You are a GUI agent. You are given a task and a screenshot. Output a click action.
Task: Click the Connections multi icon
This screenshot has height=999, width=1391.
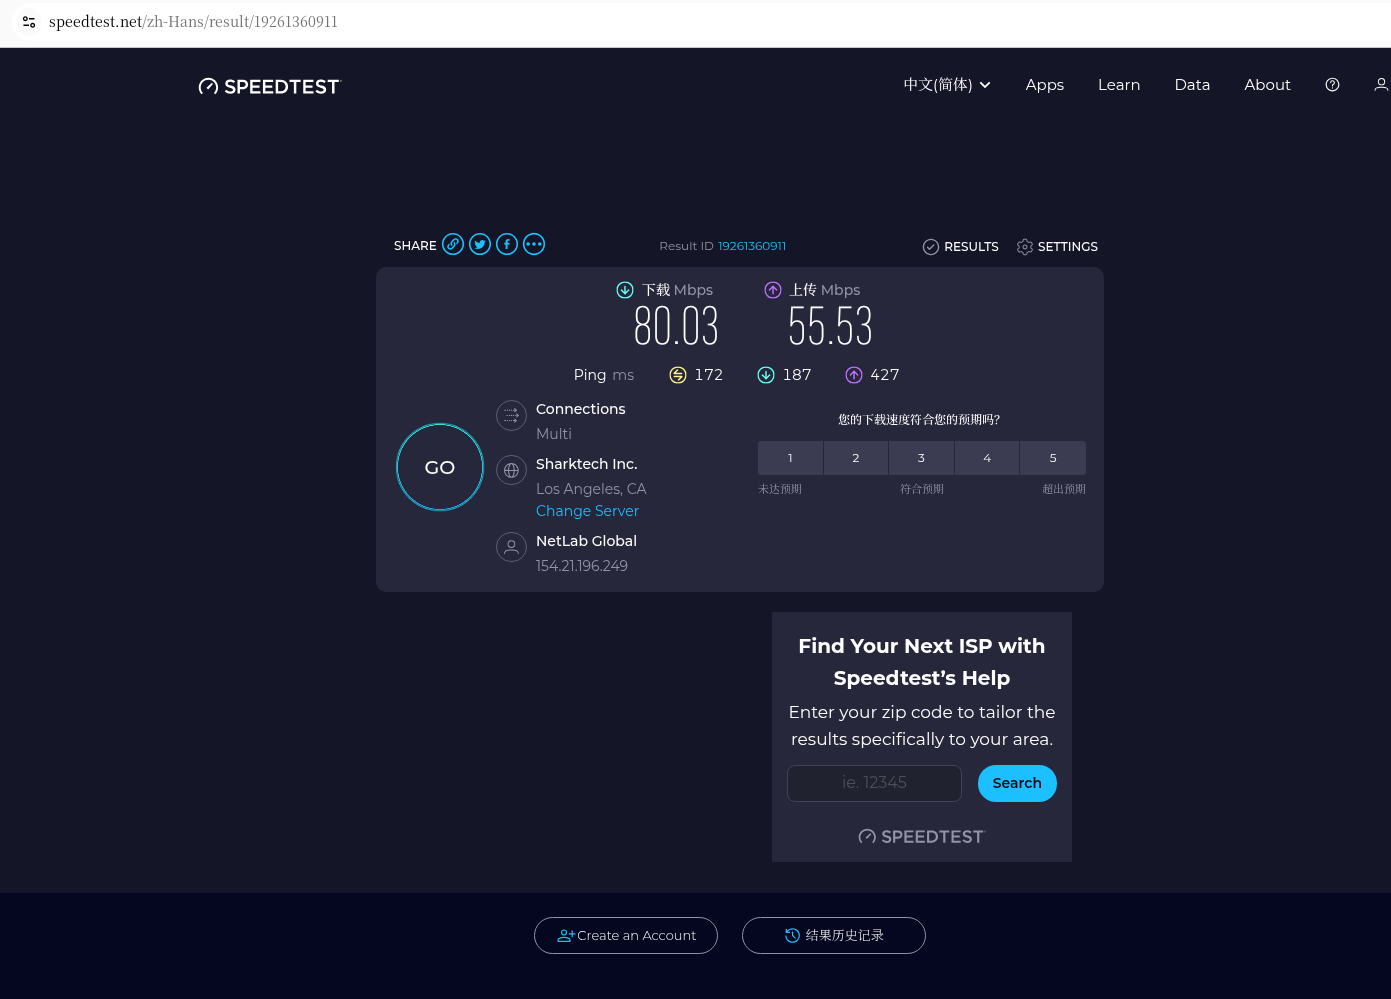click(x=511, y=415)
